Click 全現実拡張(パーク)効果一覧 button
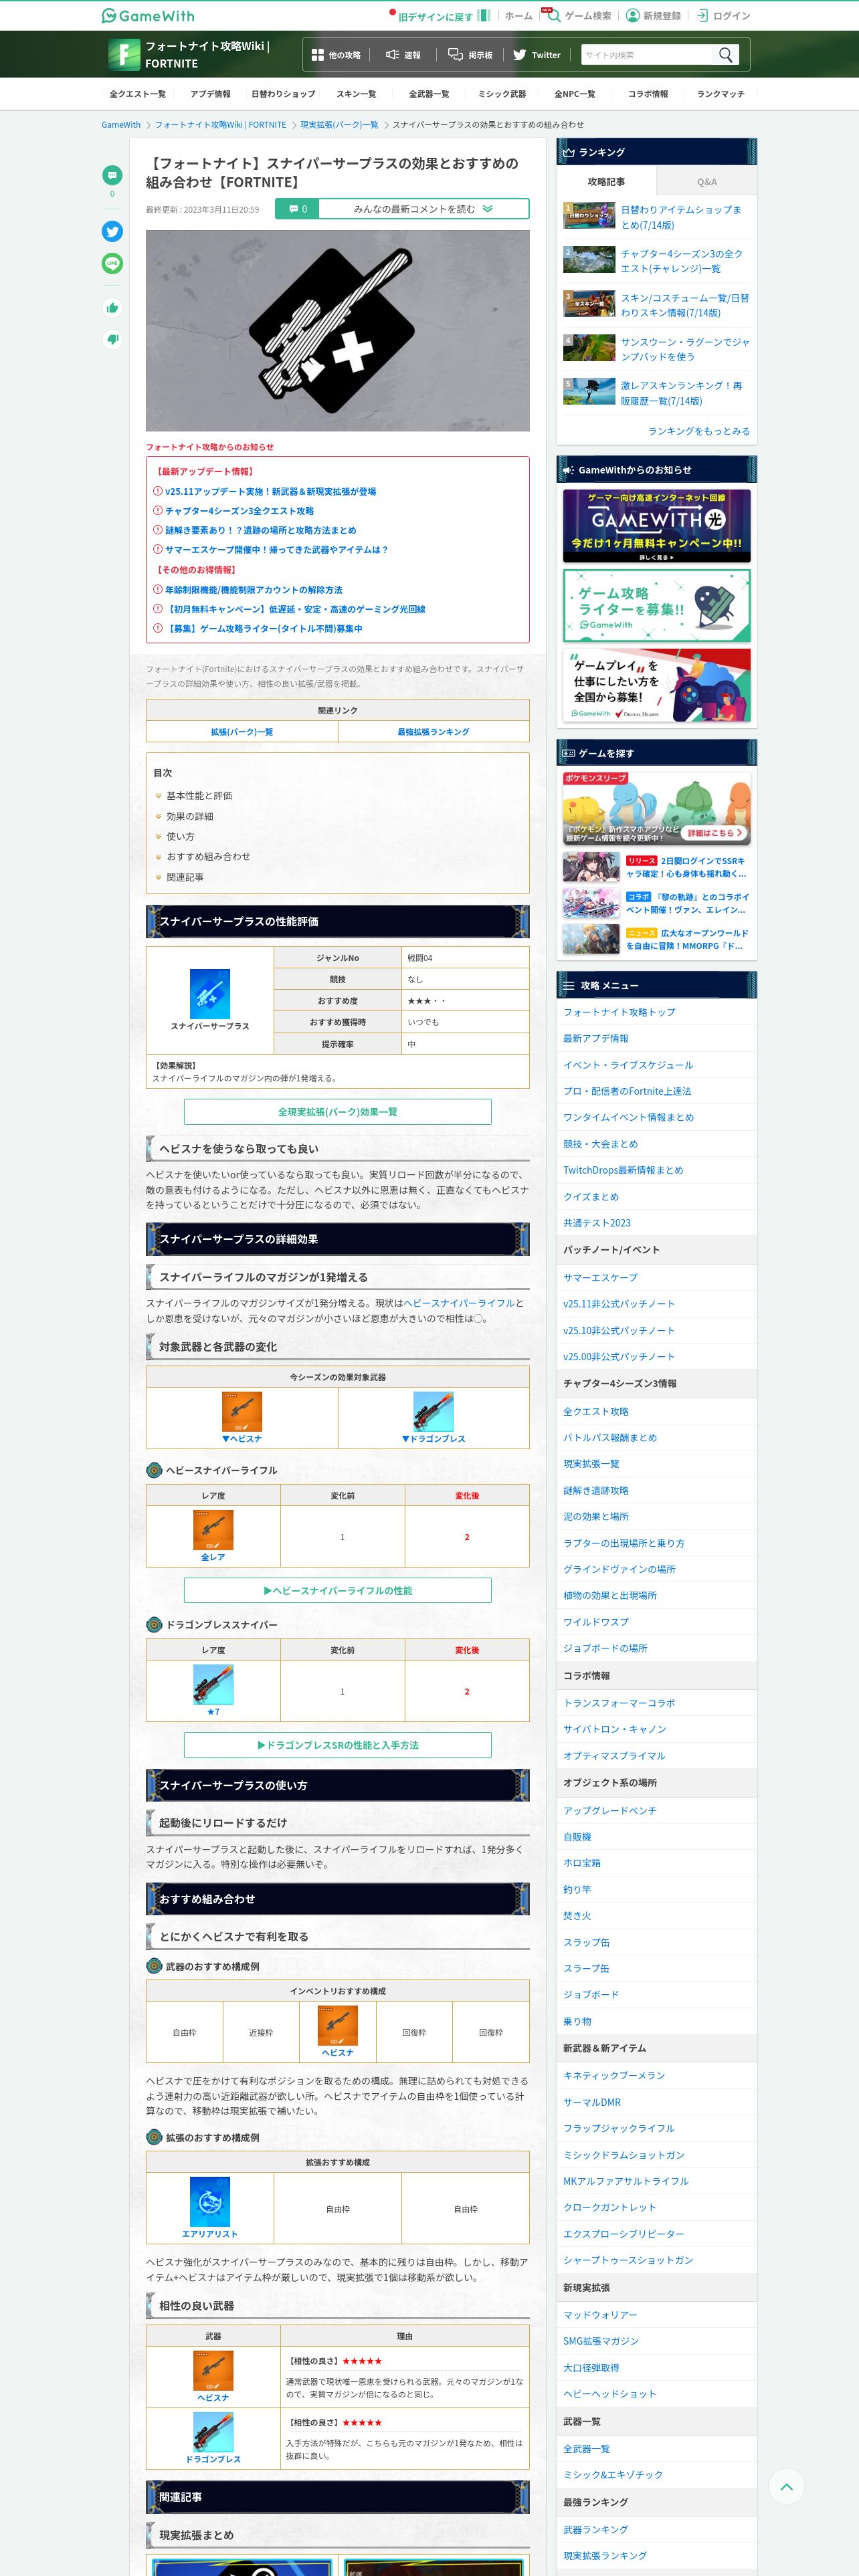The height and width of the screenshot is (2576, 859). [337, 1111]
